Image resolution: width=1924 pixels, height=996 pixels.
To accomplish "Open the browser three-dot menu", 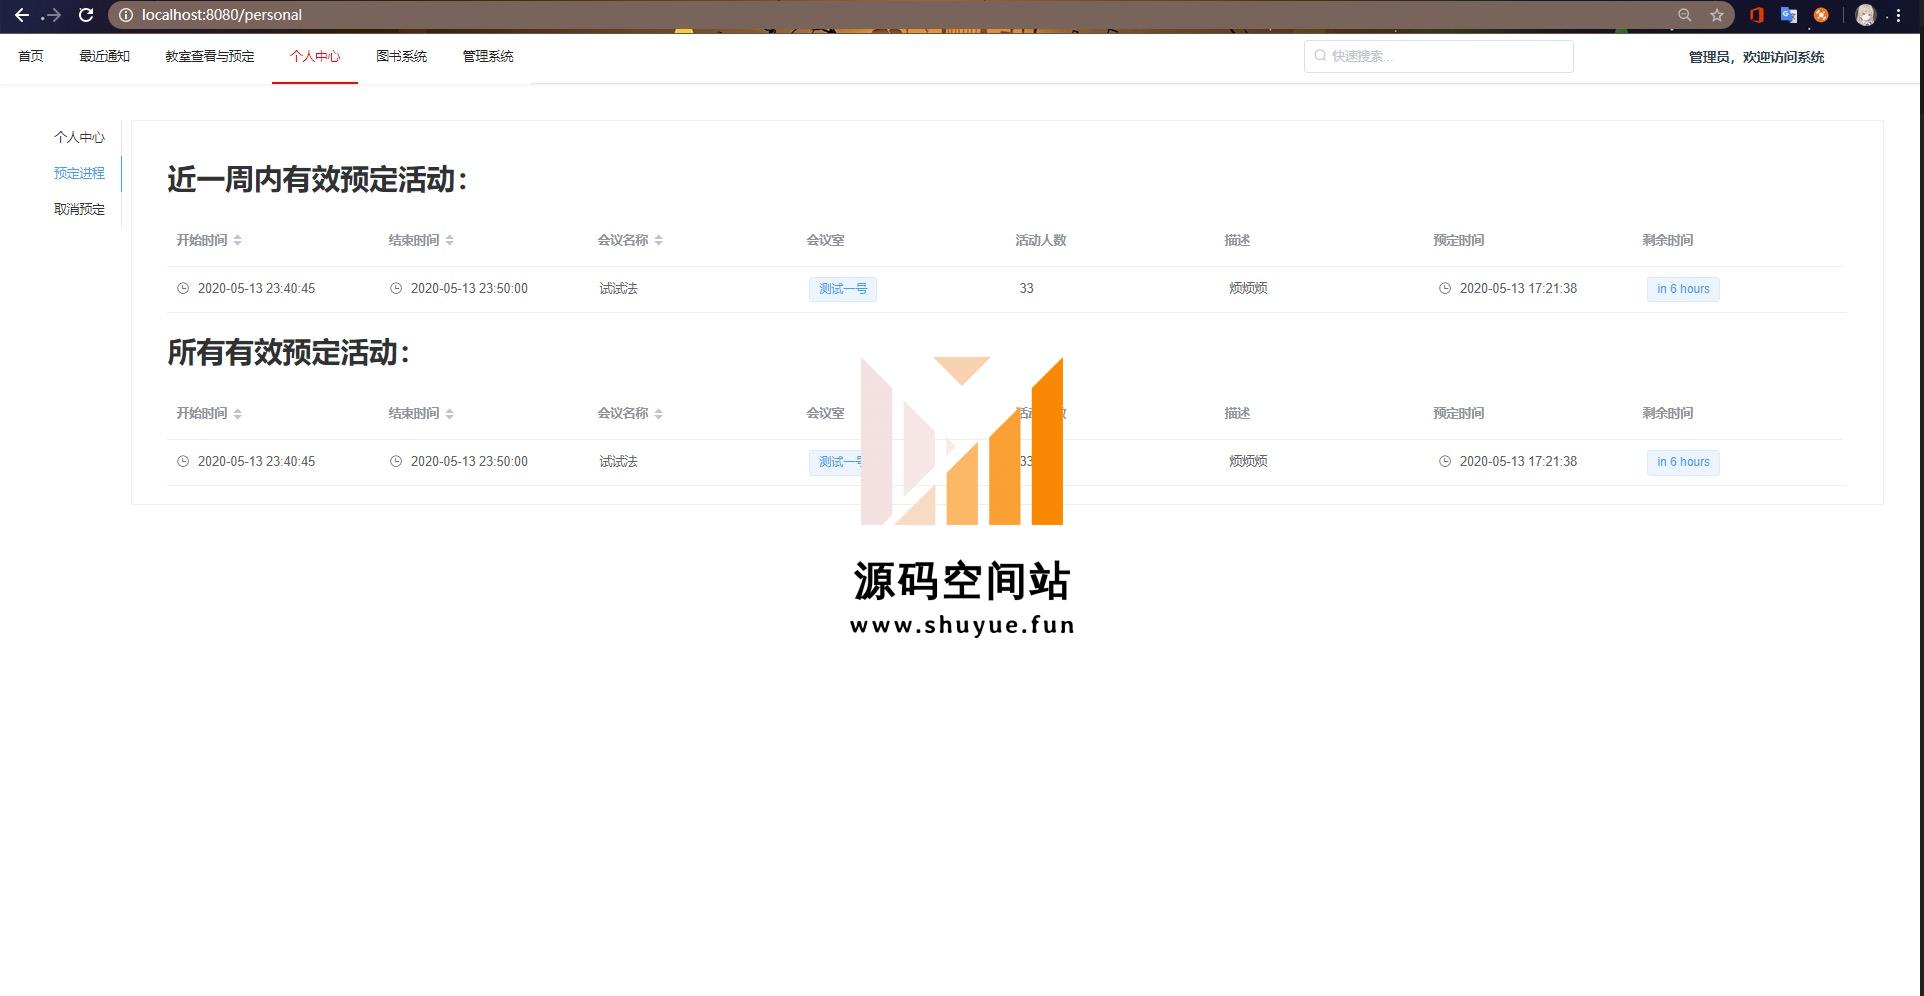I will tap(1898, 15).
